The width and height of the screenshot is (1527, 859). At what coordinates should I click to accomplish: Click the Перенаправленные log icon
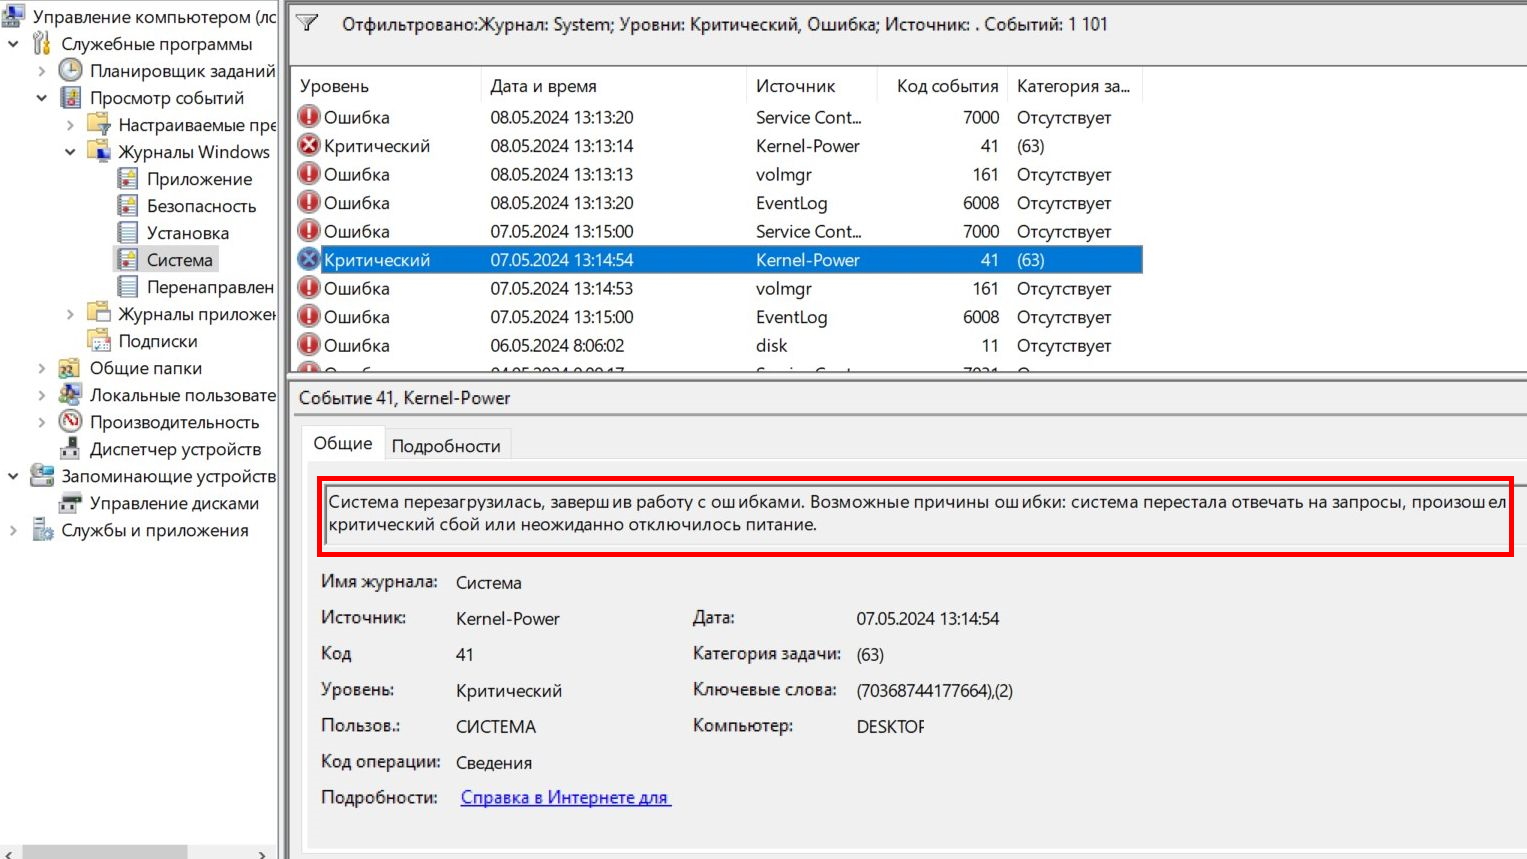click(127, 286)
